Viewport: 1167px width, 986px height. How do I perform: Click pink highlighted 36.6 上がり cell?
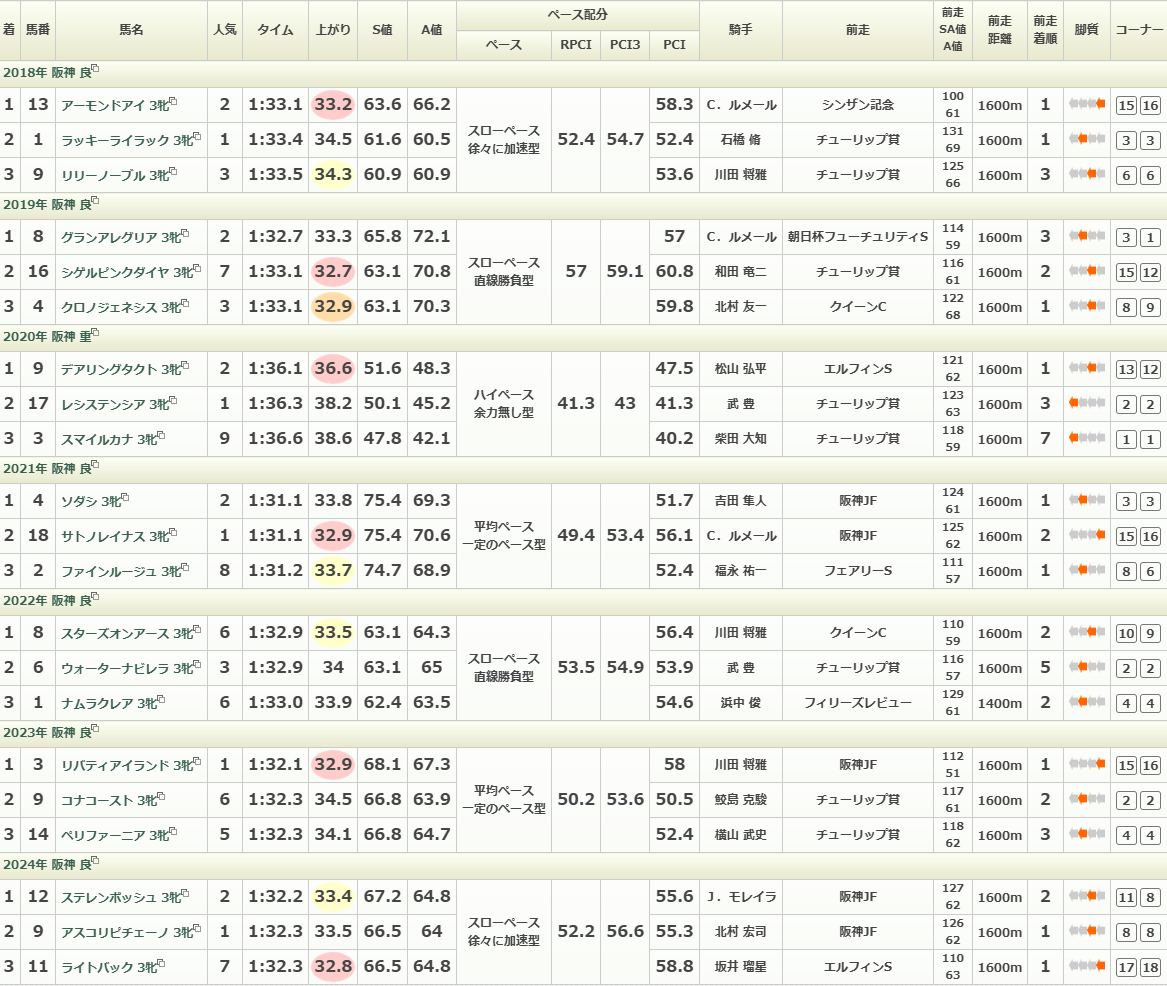[x=333, y=369]
